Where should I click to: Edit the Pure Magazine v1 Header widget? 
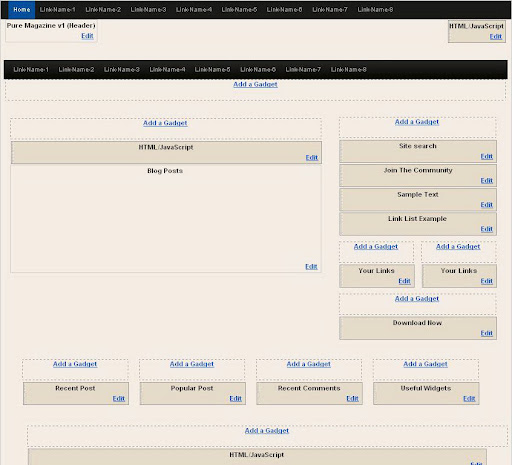[87, 36]
